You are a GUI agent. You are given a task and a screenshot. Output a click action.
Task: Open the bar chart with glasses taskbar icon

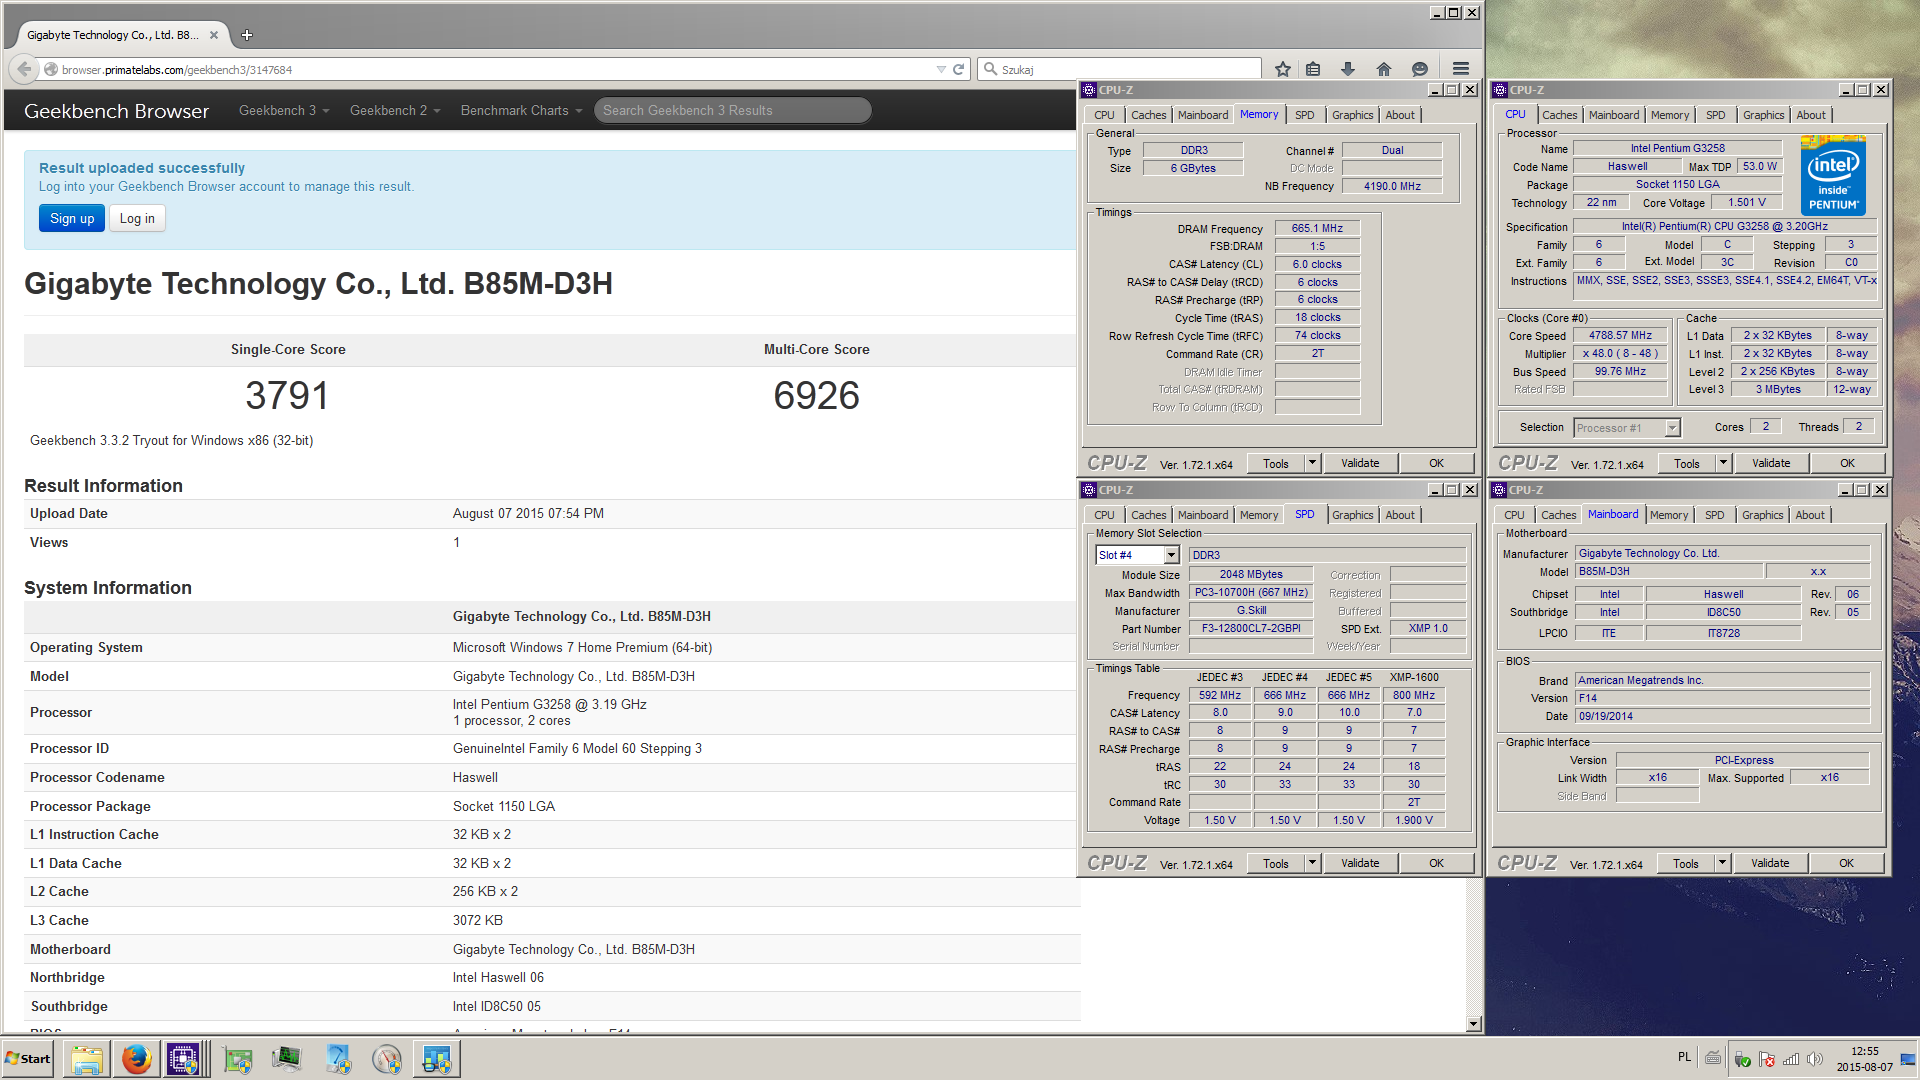[x=437, y=1059]
